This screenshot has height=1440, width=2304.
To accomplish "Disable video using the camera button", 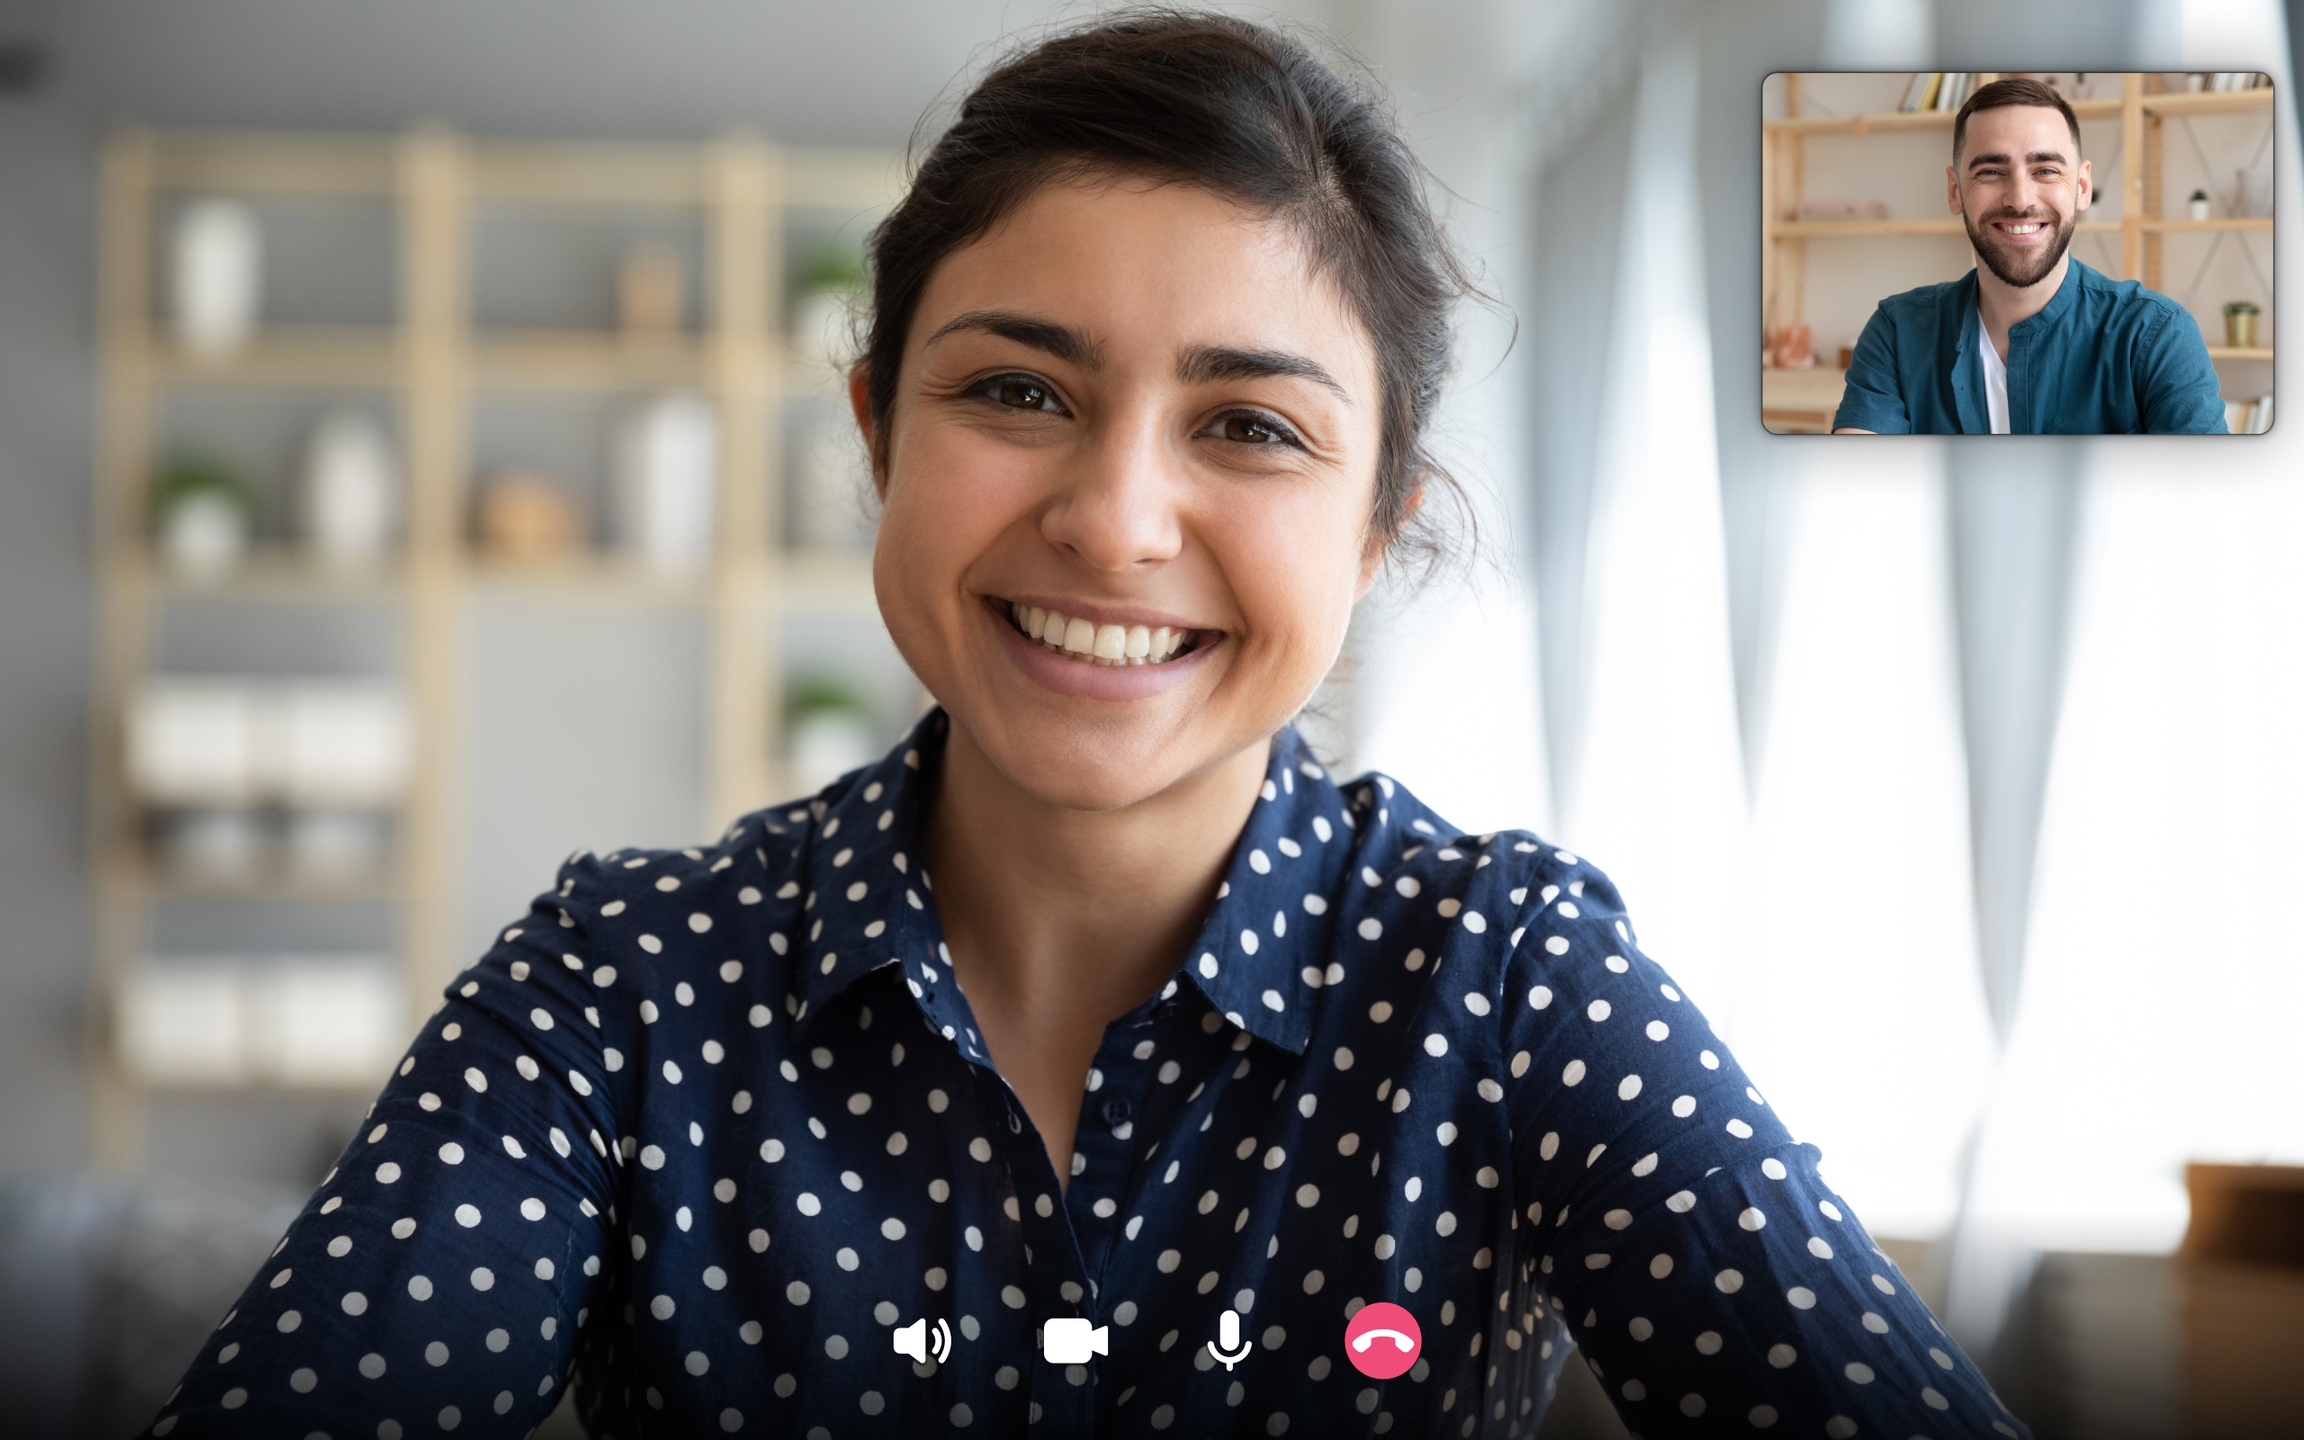I will point(1075,1341).
